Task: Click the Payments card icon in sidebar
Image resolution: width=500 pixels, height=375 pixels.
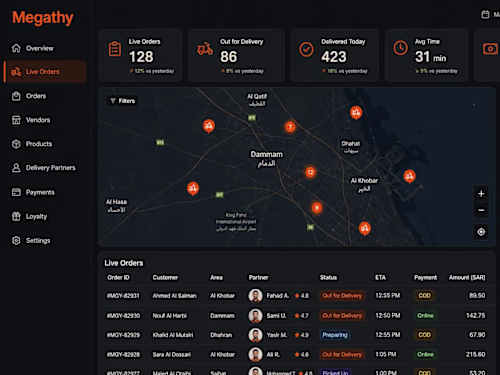Action: 16,192
